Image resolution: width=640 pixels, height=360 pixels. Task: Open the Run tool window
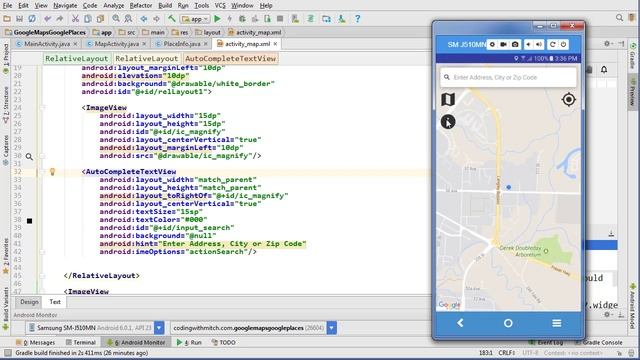click(189, 342)
